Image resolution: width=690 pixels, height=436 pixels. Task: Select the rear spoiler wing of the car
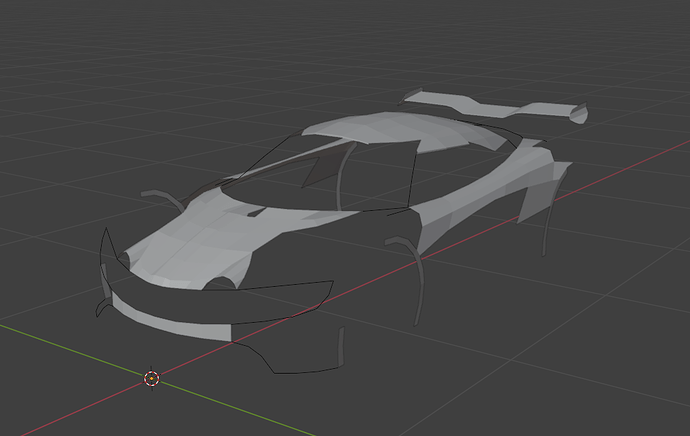[494, 106]
